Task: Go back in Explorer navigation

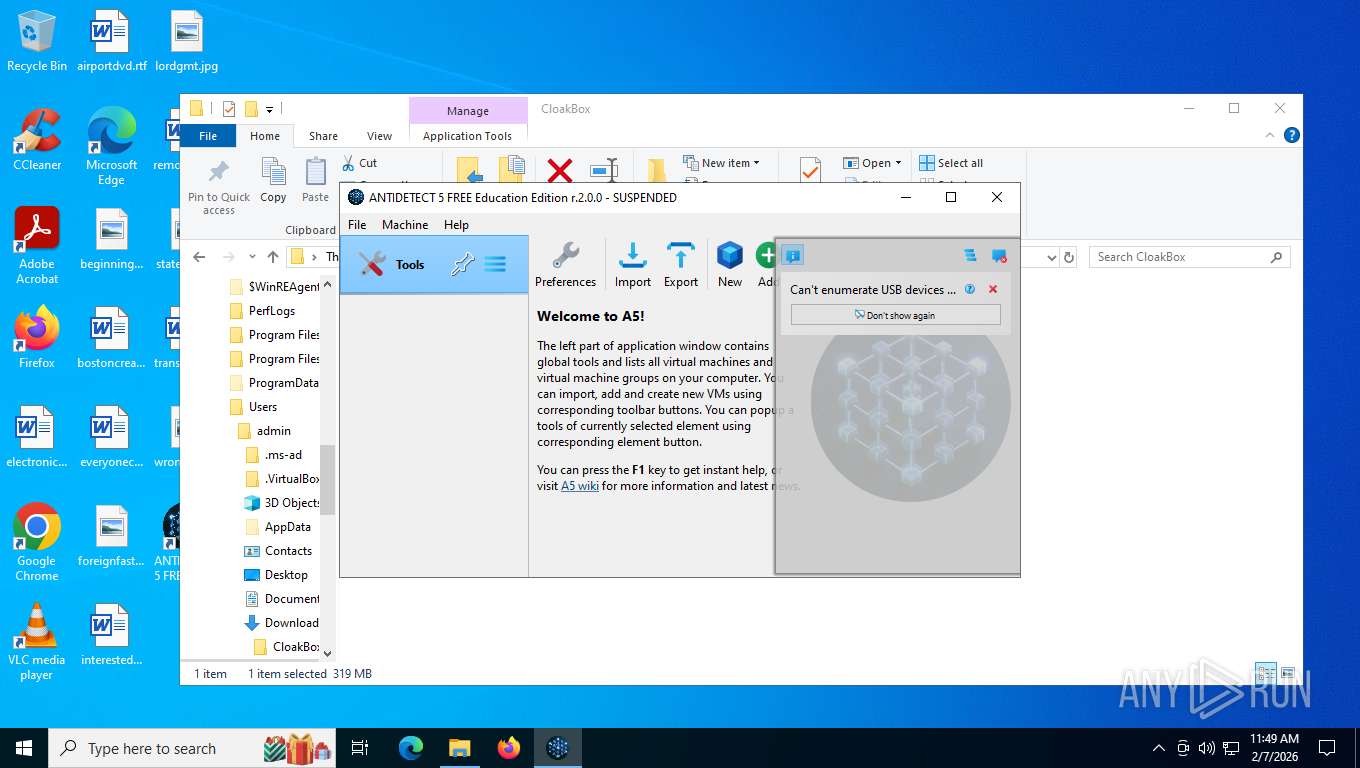Action: [x=199, y=257]
